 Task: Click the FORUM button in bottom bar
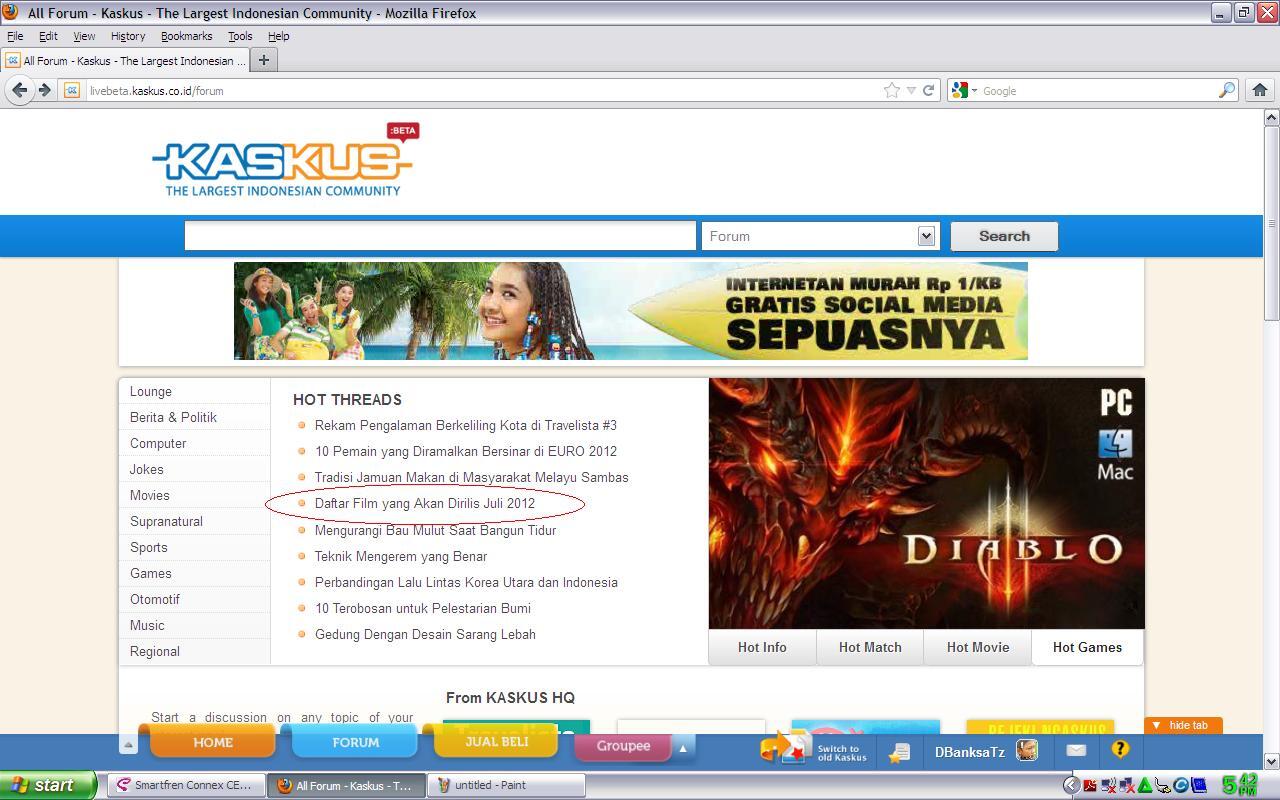355,742
